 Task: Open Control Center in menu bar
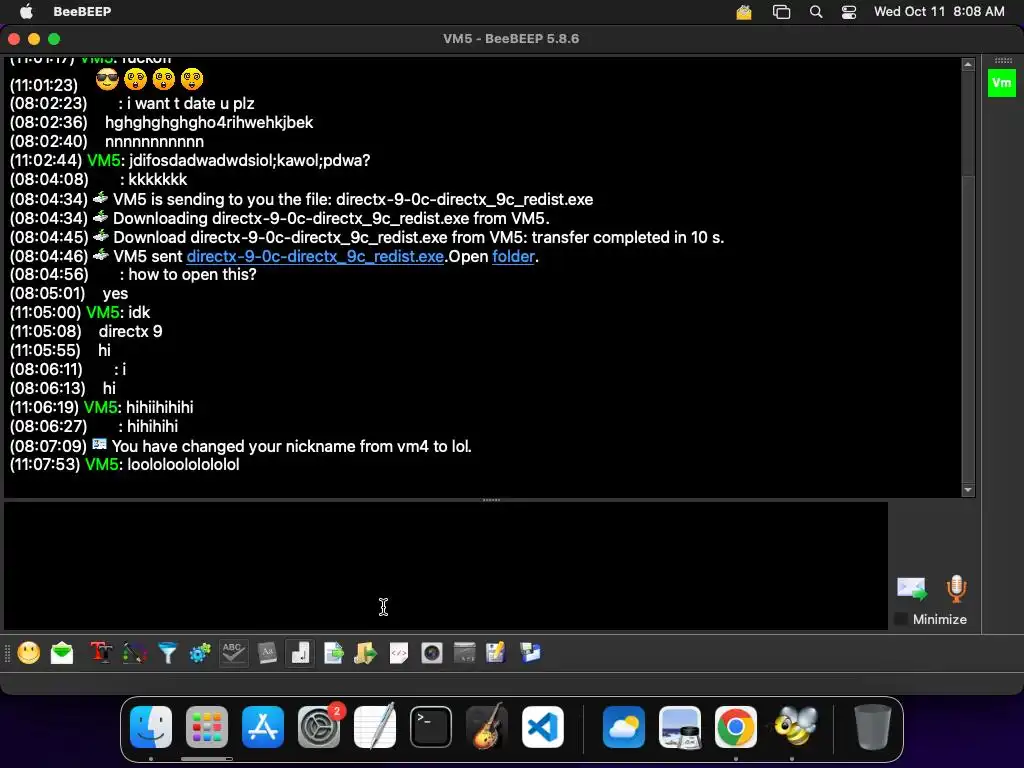tap(848, 12)
